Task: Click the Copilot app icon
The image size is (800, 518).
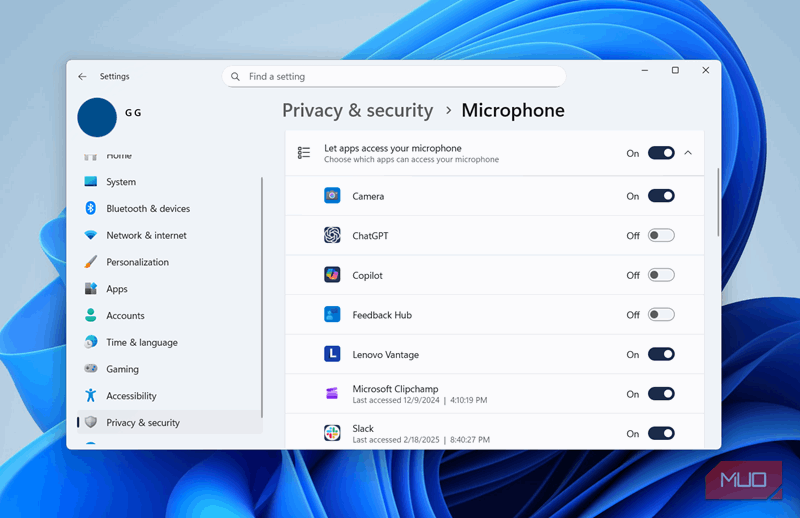Action: pyautogui.click(x=332, y=275)
